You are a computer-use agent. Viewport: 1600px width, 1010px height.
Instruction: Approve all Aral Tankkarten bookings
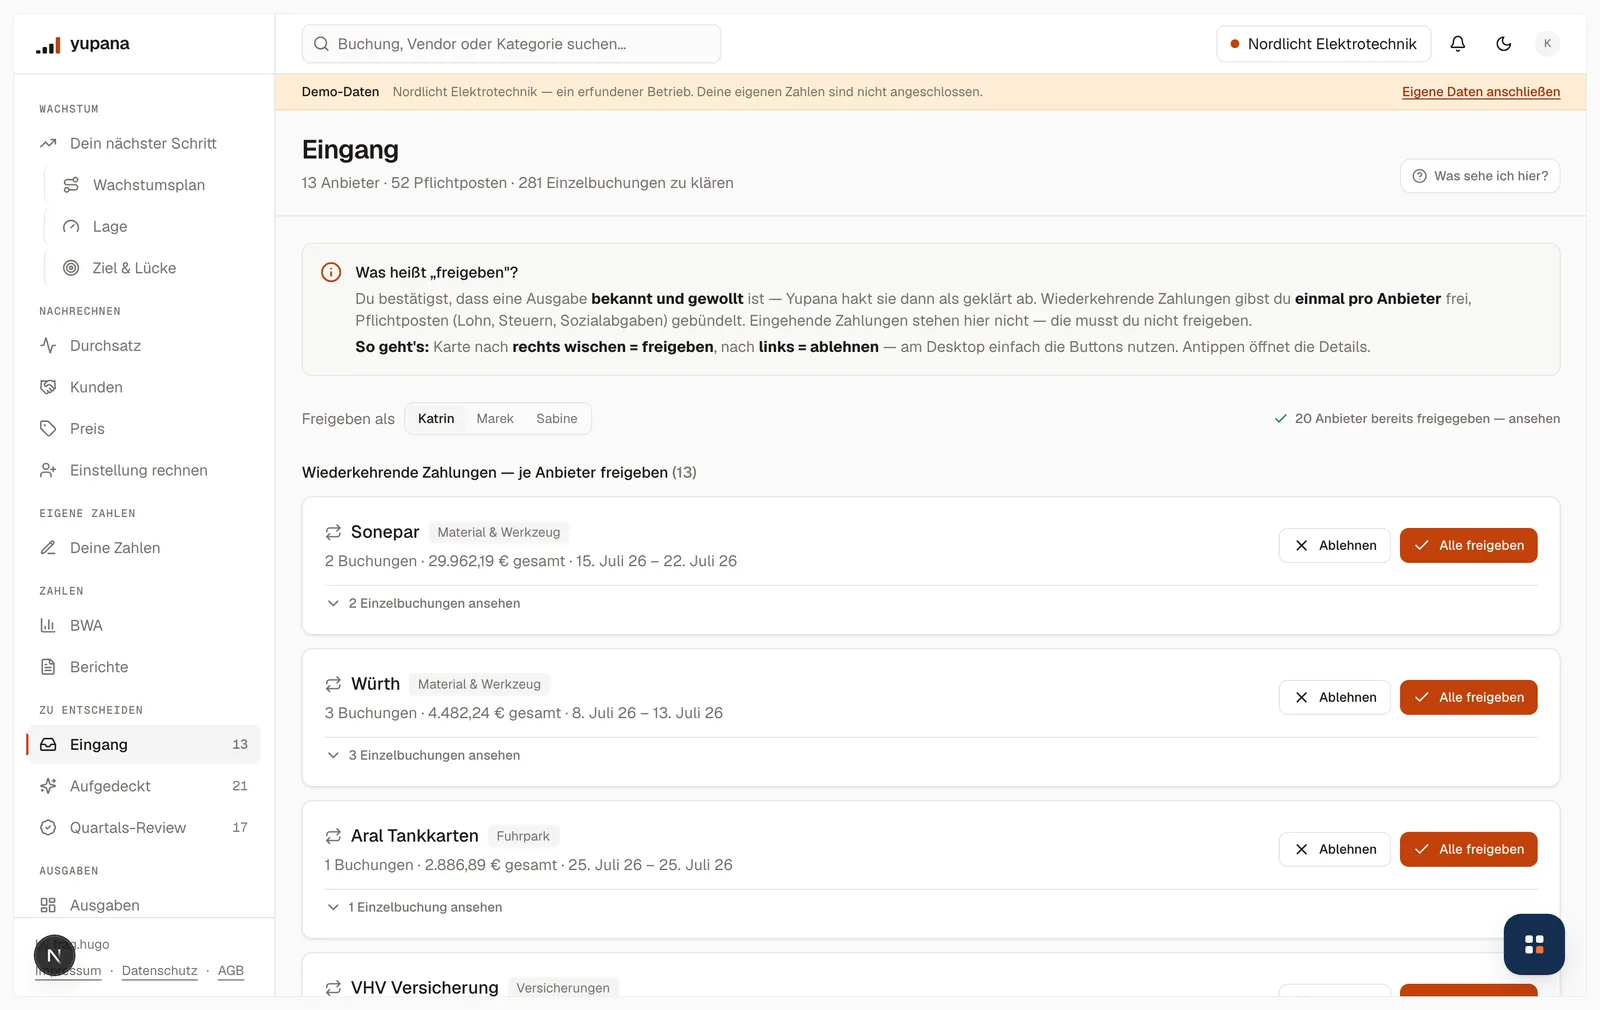coord(1468,850)
